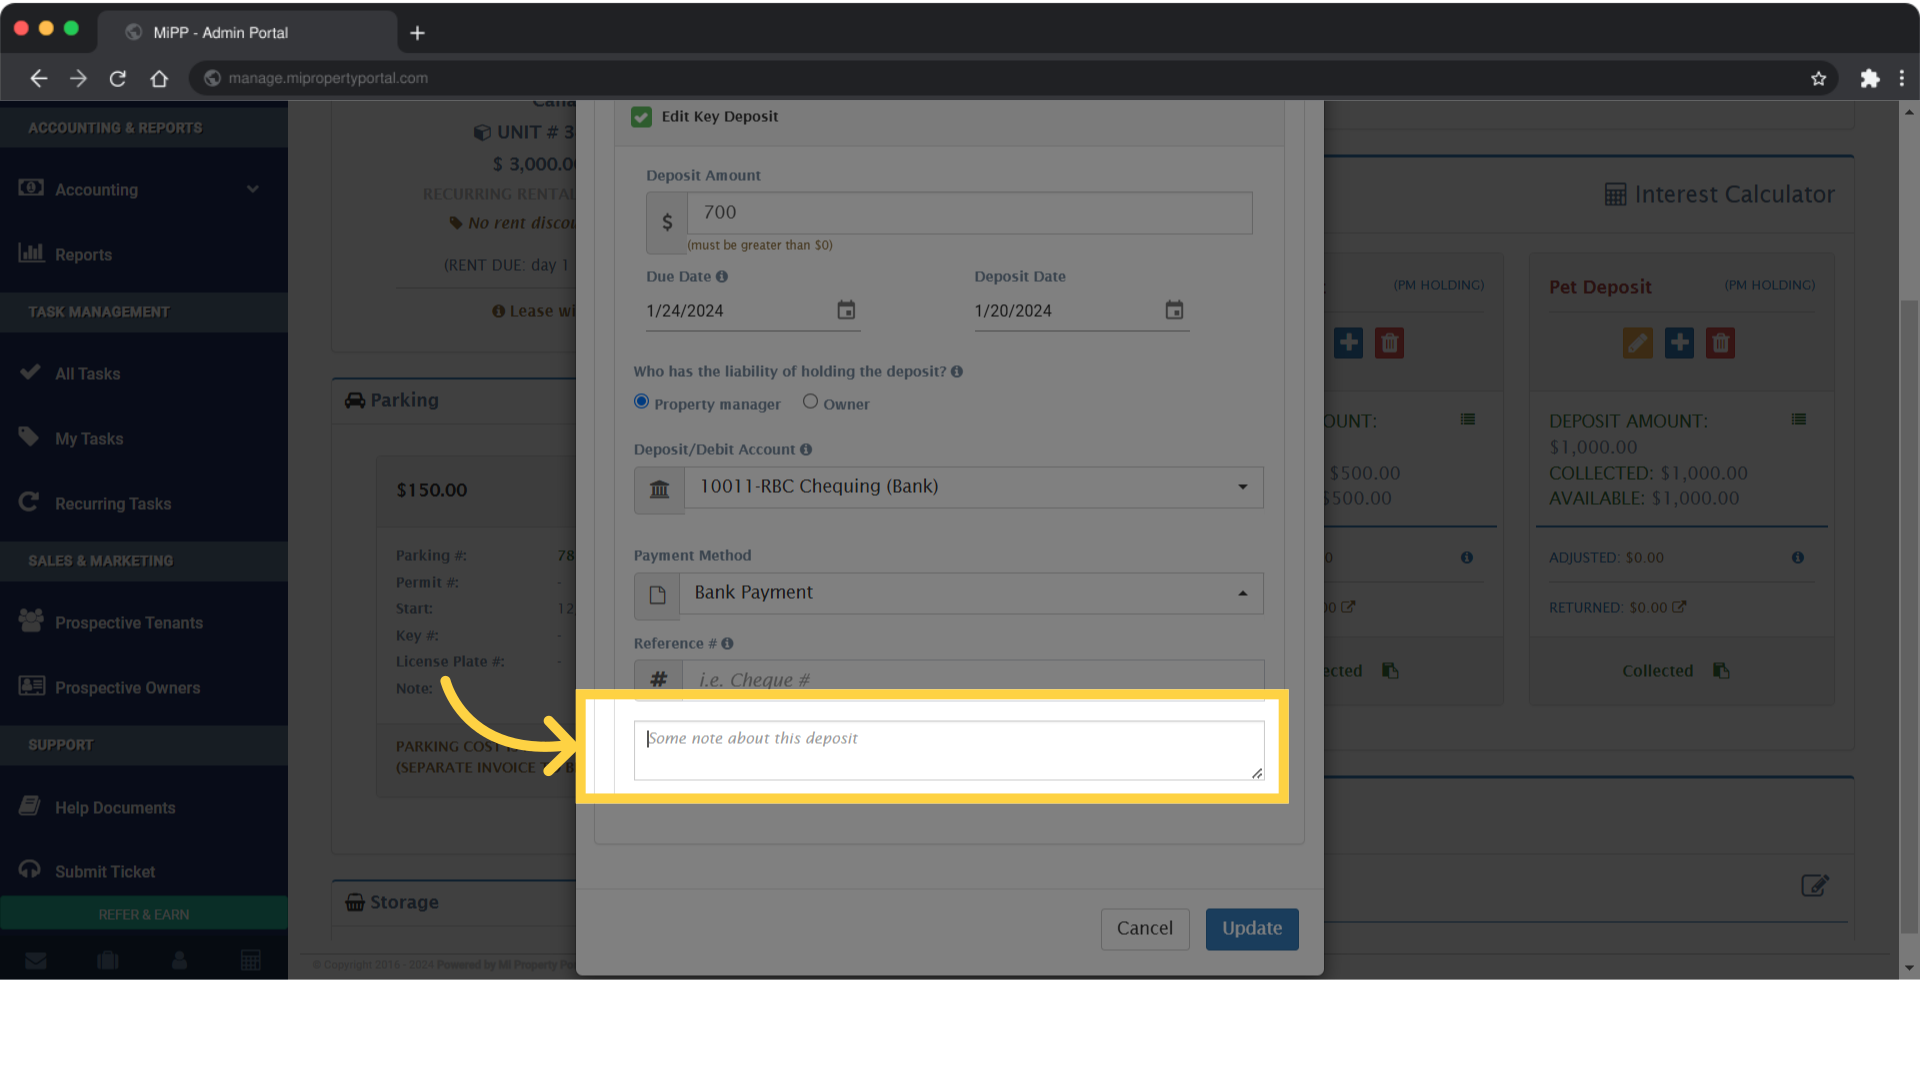This screenshot has height=1080, width=1920.
Task: Click the REFER & EARN button
Action: [x=144, y=915]
